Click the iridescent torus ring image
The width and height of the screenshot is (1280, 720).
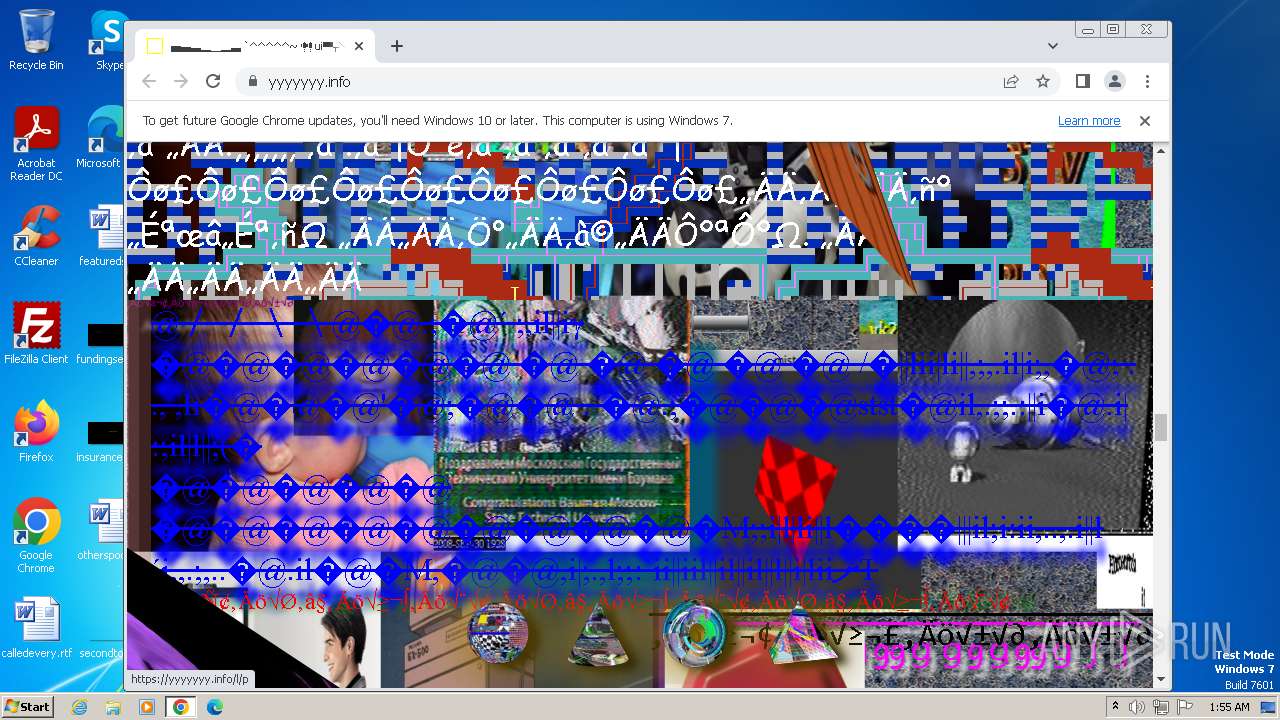click(x=696, y=633)
